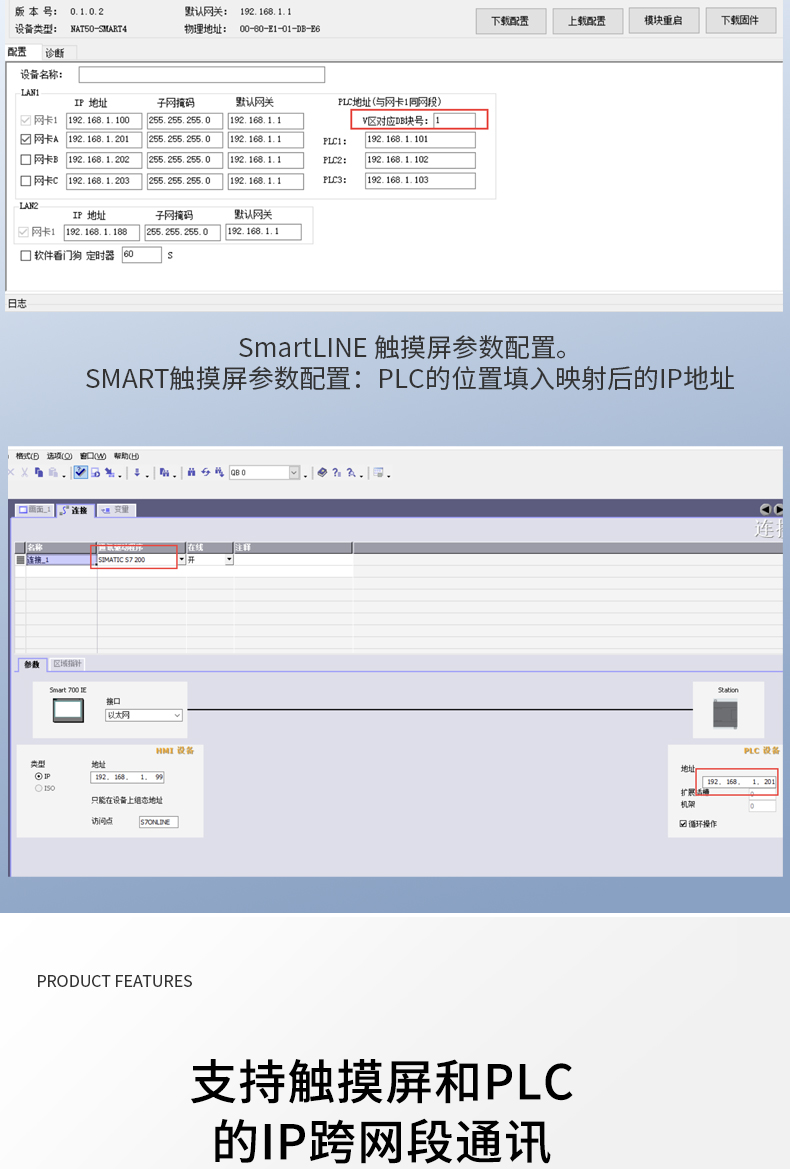Image resolution: width=790 pixels, height=1169 pixels.
Task: Click the PLC1 address field 192.168.1.101
Action: point(420,139)
